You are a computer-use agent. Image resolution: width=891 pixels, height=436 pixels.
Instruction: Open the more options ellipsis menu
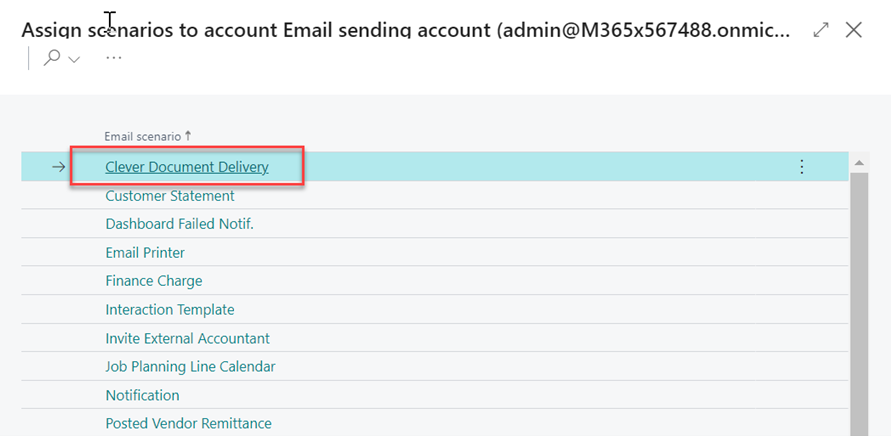pyautogui.click(x=114, y=58)
